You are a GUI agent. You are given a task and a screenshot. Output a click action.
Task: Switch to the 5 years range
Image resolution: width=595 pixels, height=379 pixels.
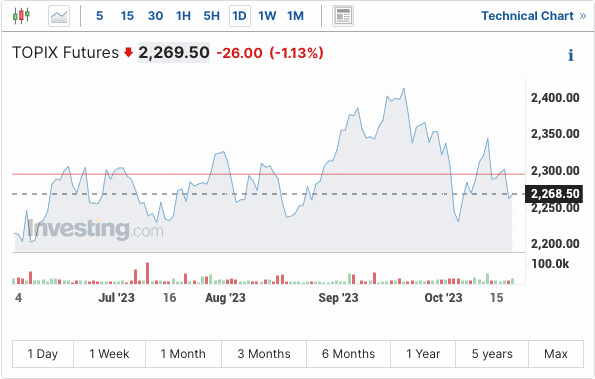pos(492,354)
